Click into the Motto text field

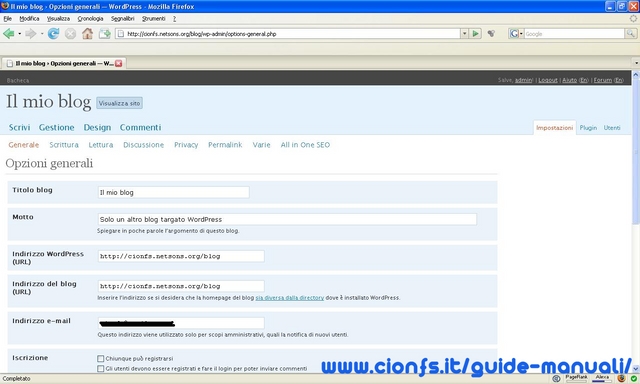pyautogui.click(x=287, y=219)
